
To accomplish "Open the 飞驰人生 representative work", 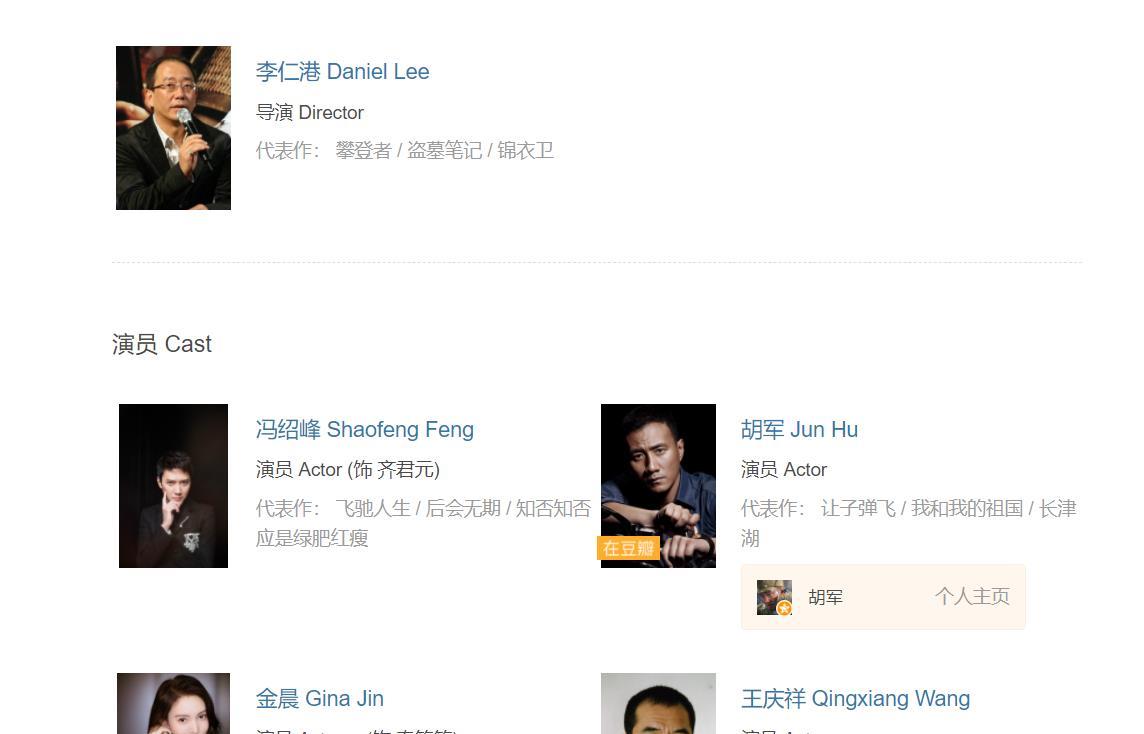I will (373, 508).
